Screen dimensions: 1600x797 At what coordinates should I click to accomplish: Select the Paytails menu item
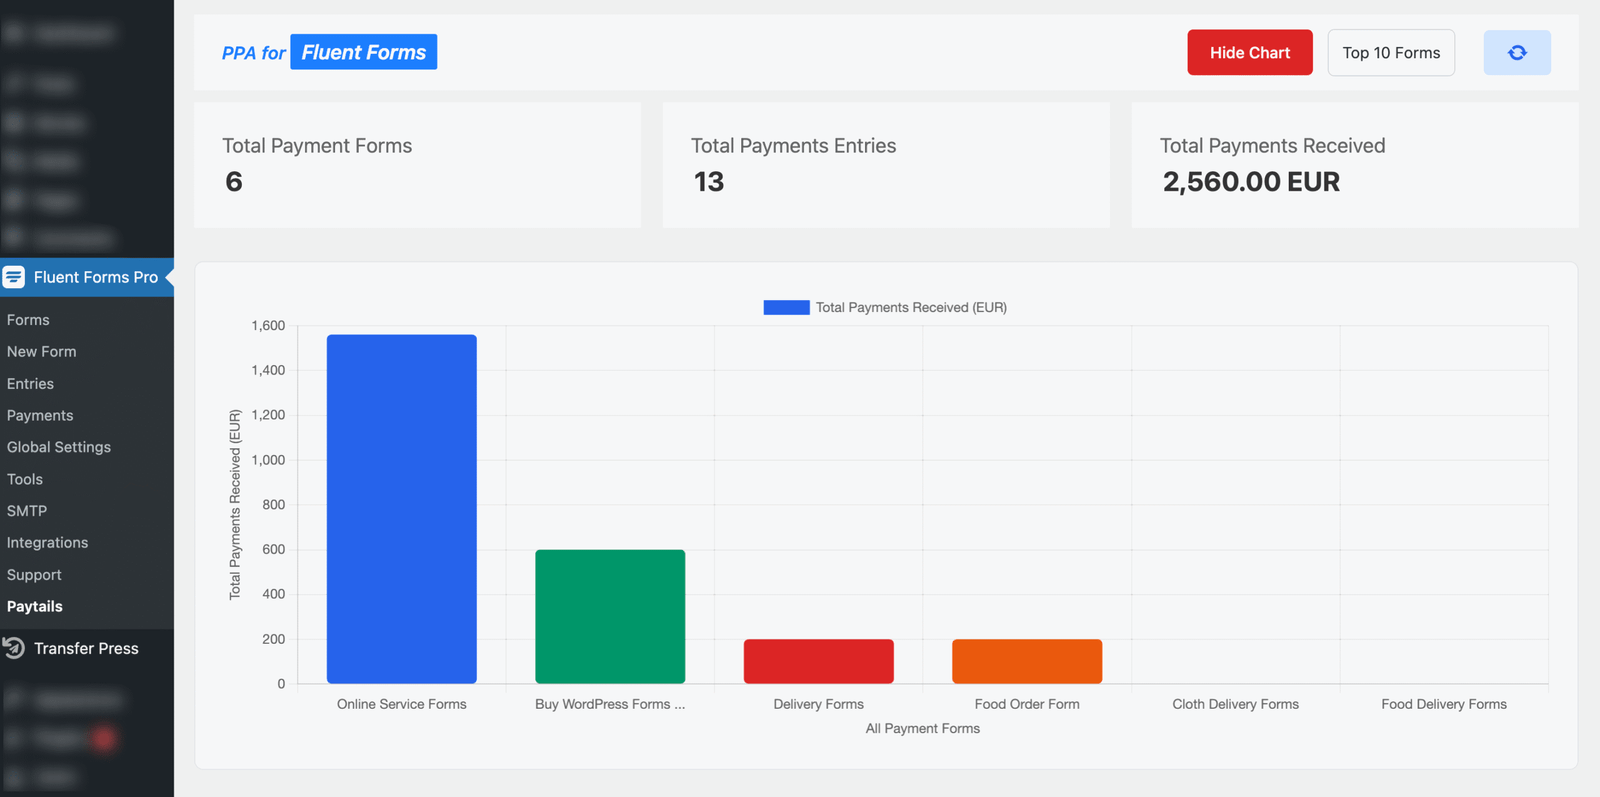[35, 607]
